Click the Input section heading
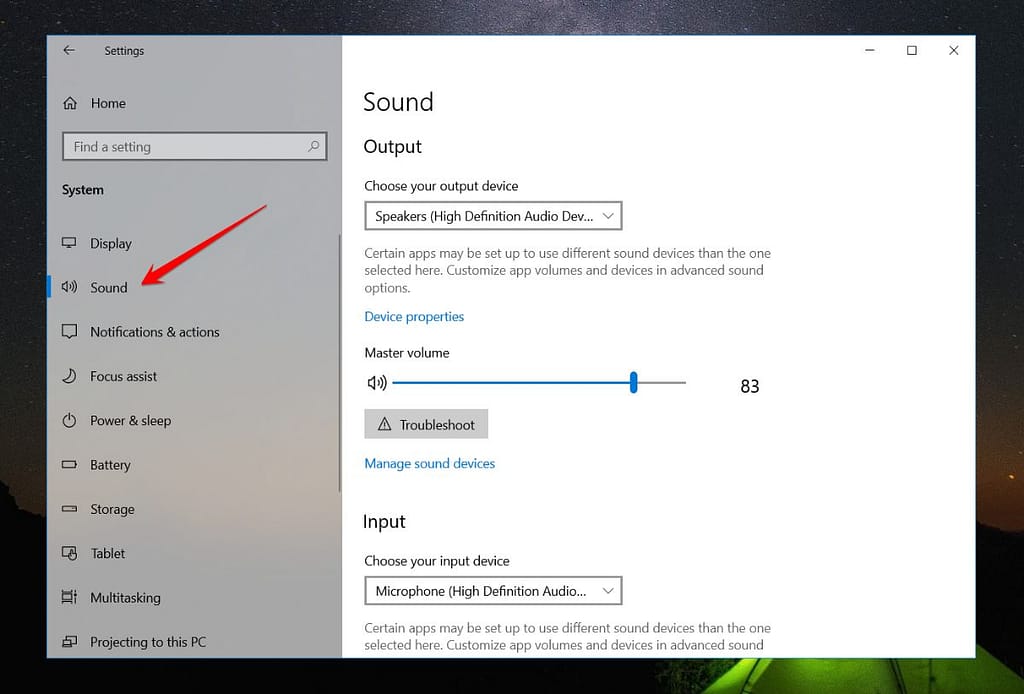Image resolution: width=1024 pixels, height=694 pixels. click(384, 522)
